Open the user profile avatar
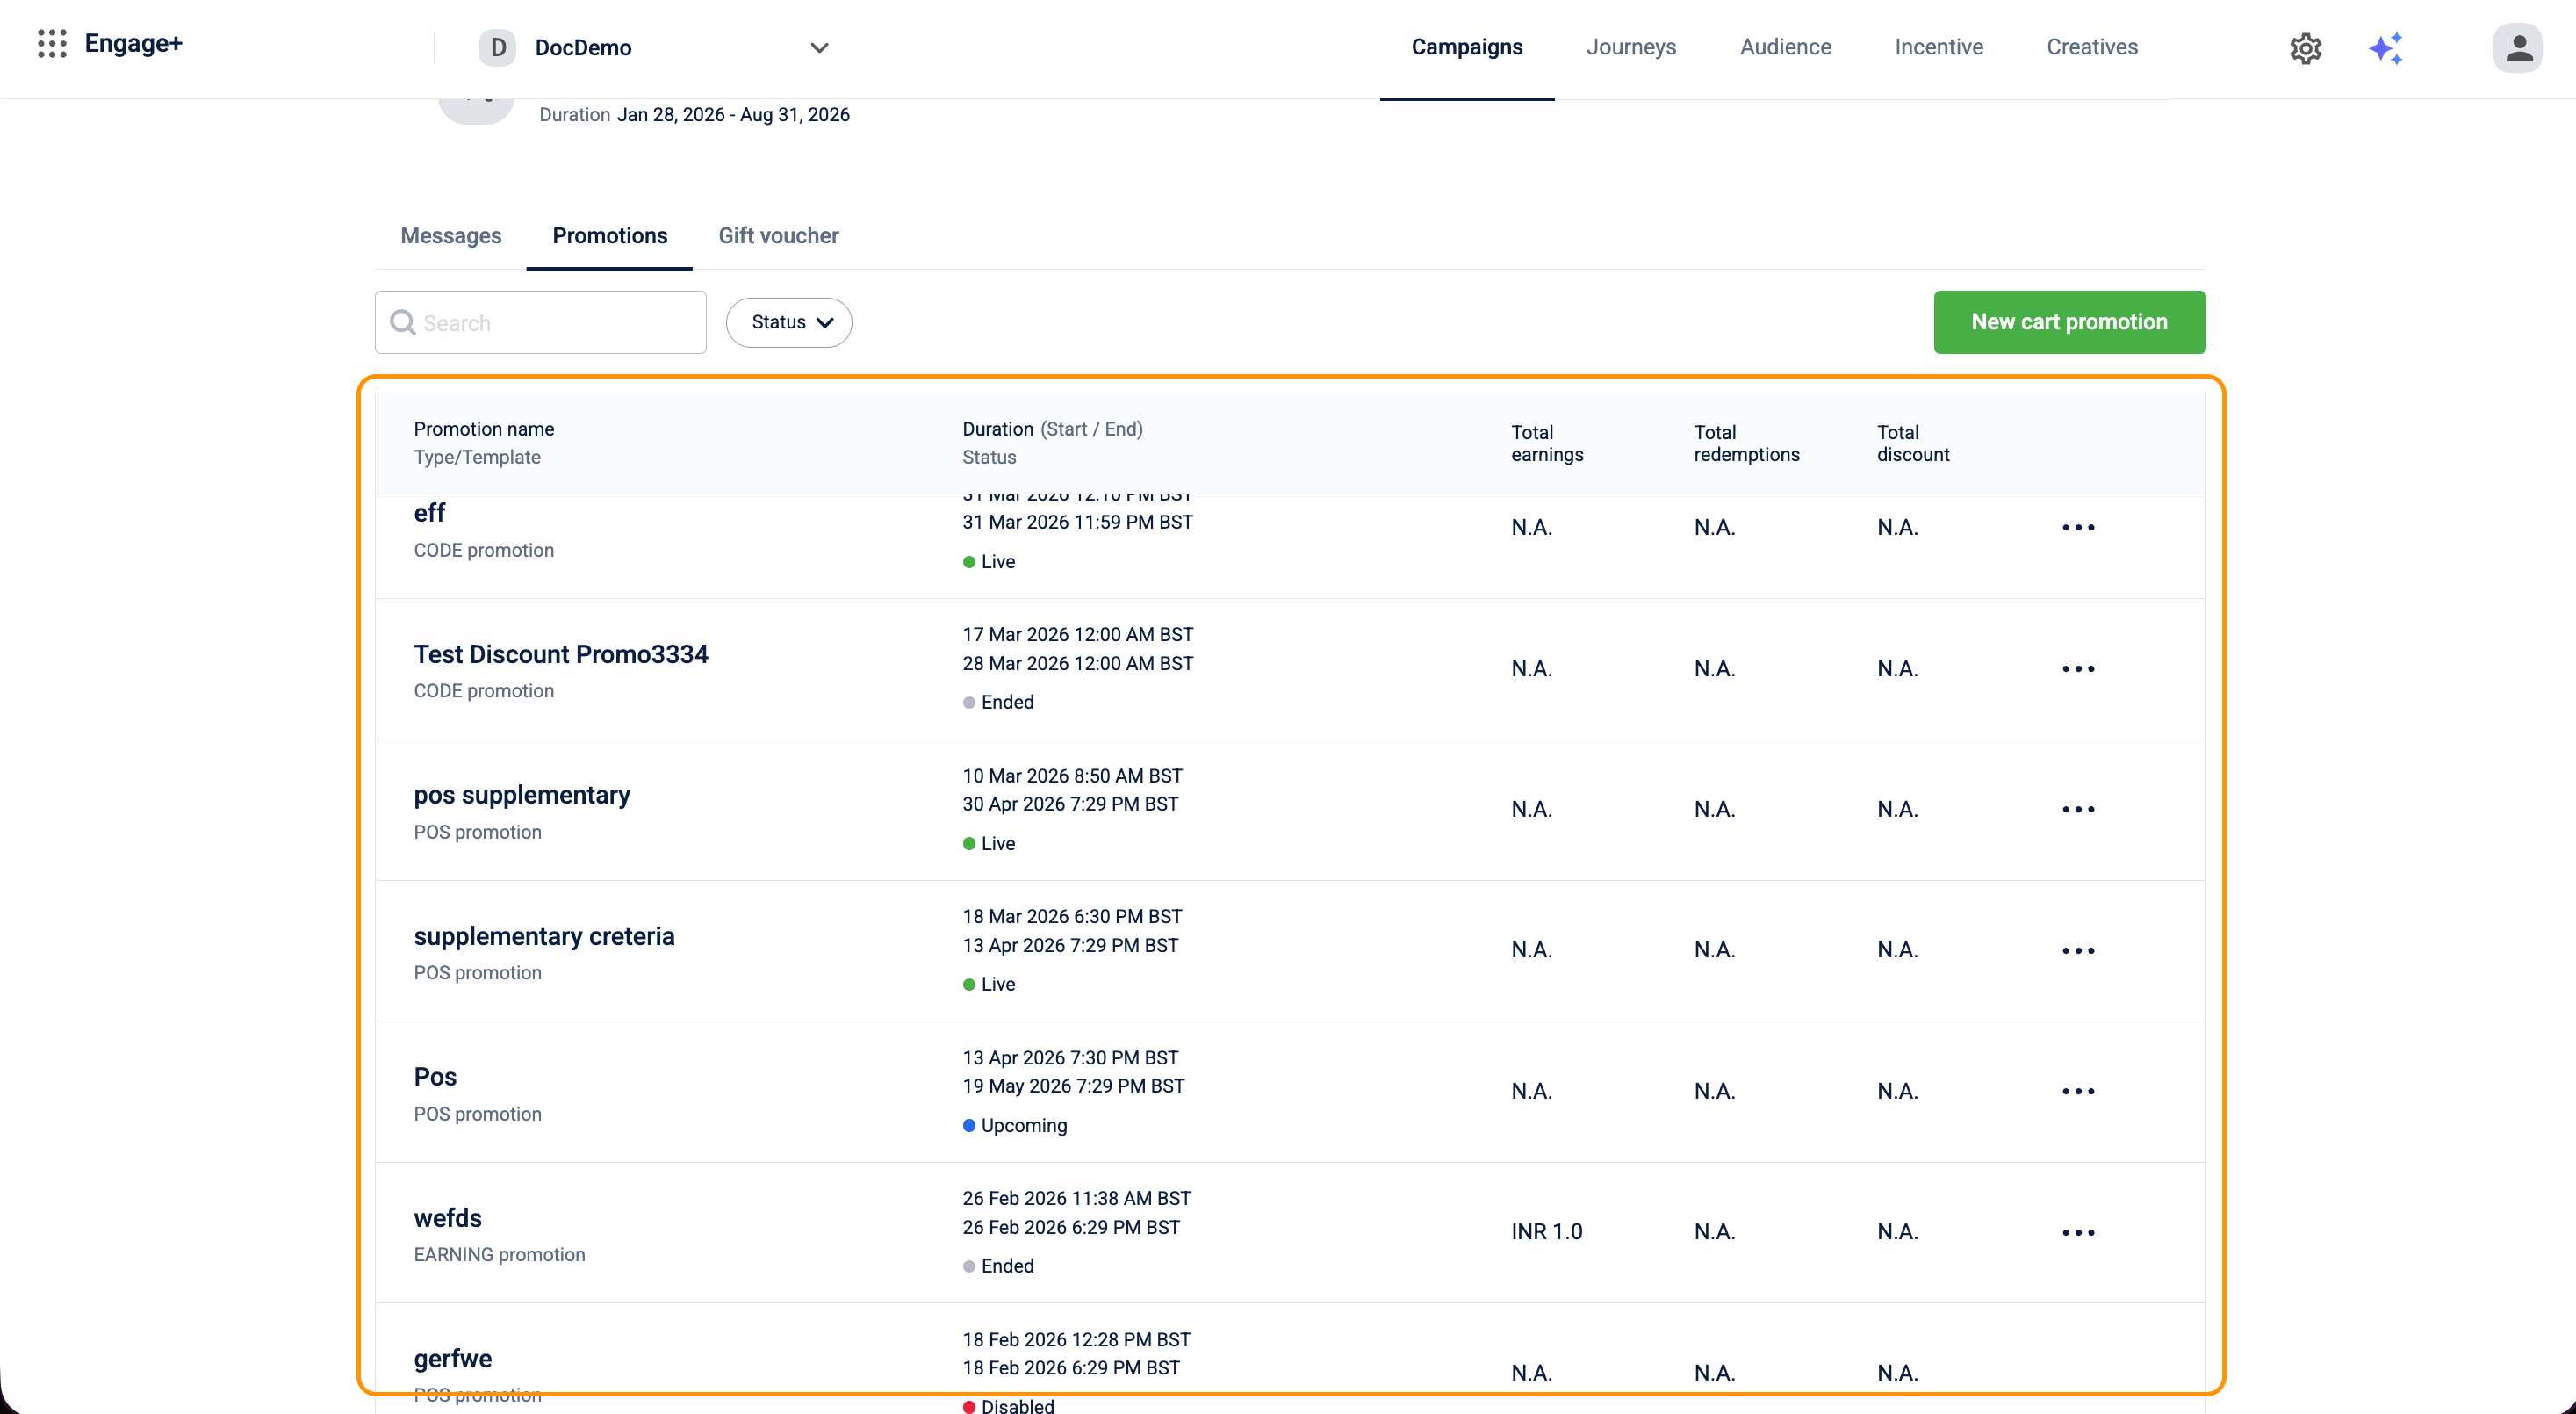The width and height of the screenshot is (2576, 1414). click(2517, 48)
